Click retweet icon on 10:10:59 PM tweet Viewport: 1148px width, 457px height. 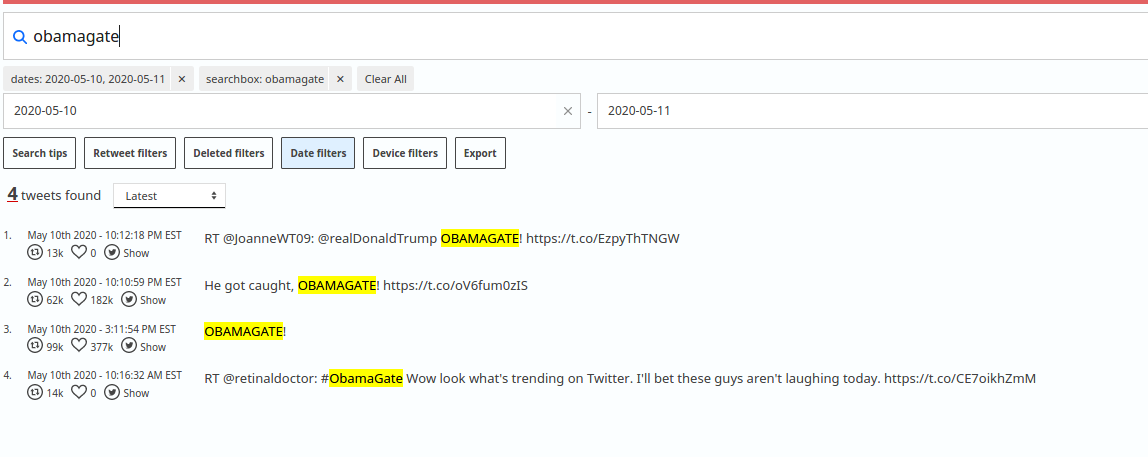(x=34, y=300)
